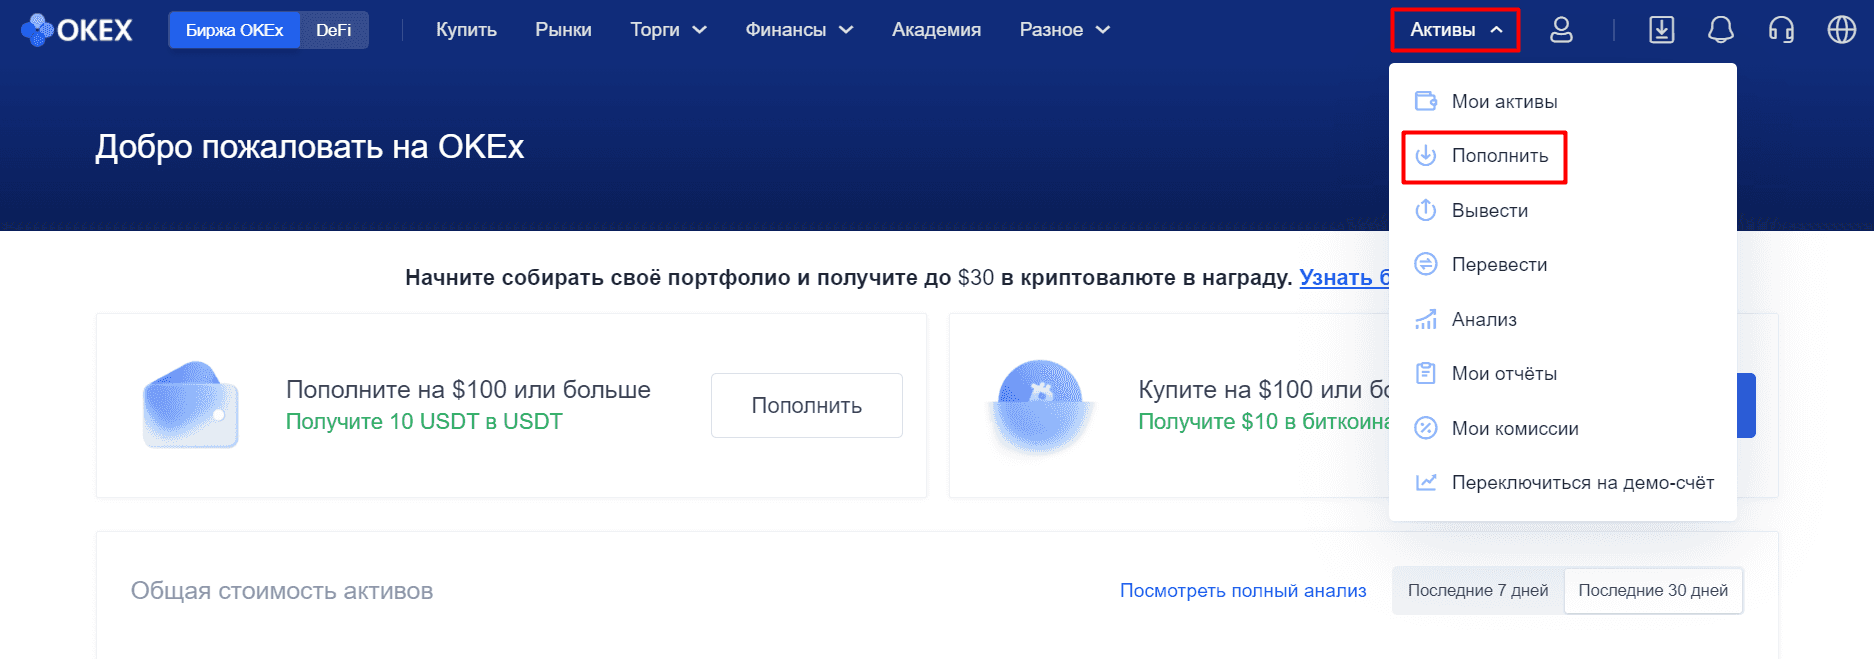Viewport: 1874px width, 659px height.
Task: Click the withdraw icon beside Вывести
Action: click(x=1426, y=210)
